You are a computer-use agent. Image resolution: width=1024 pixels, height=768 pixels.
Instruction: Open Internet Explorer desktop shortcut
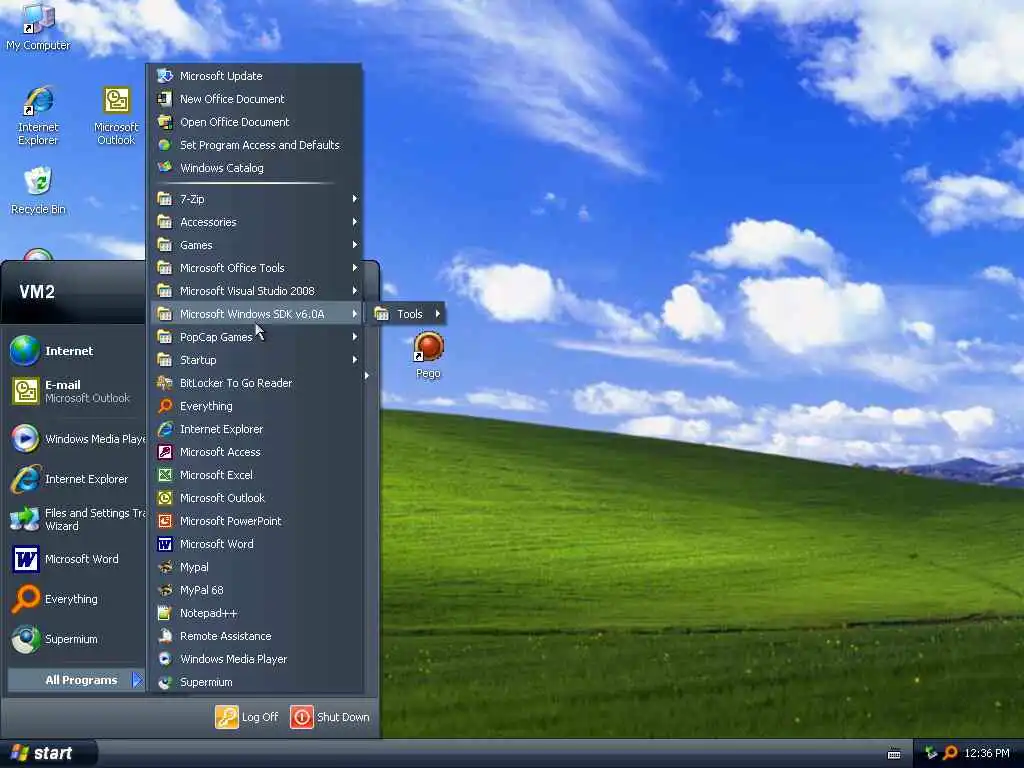click(x=38, y=116)
